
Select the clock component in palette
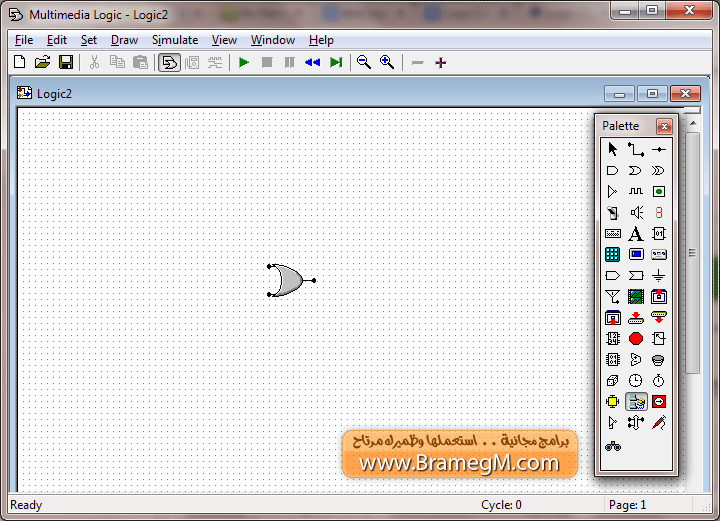636,381
